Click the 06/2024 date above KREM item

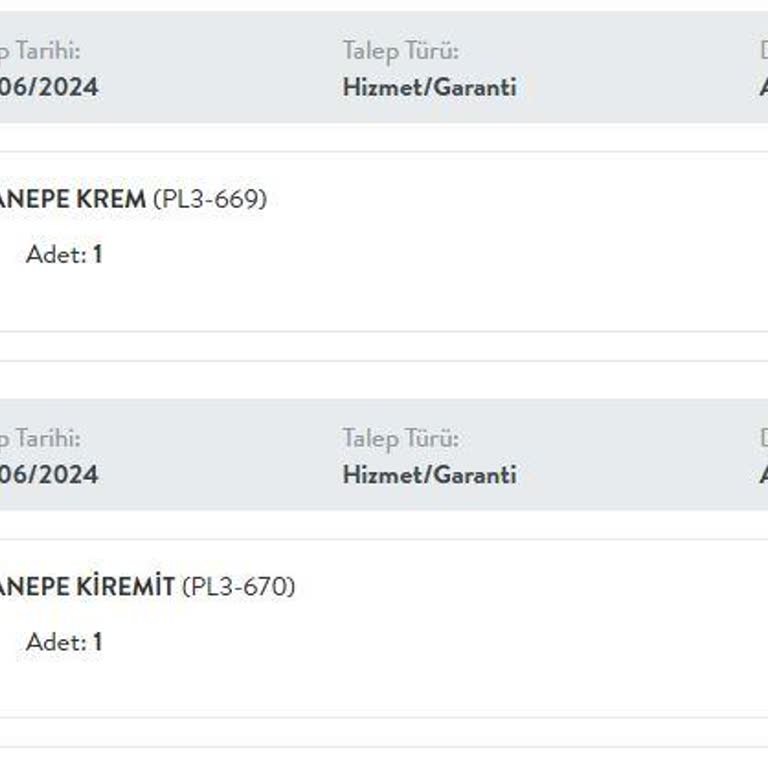point(49,87)
